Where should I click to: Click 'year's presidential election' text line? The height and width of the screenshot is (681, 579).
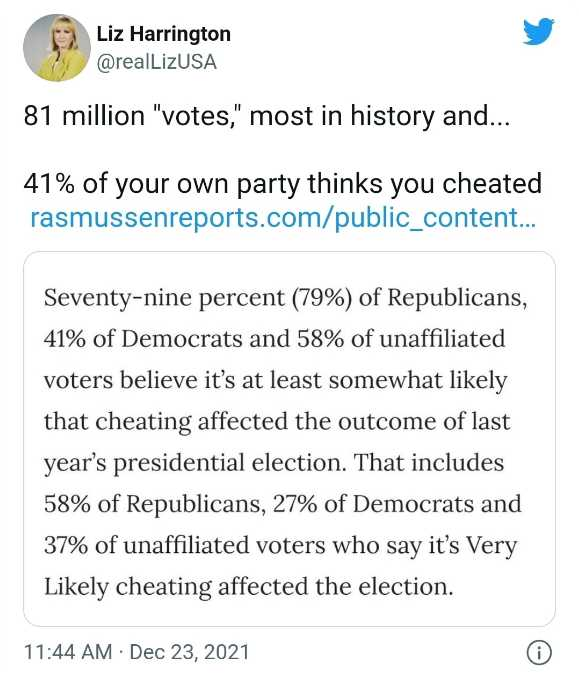pyautogui.click(x=274, y=463)
